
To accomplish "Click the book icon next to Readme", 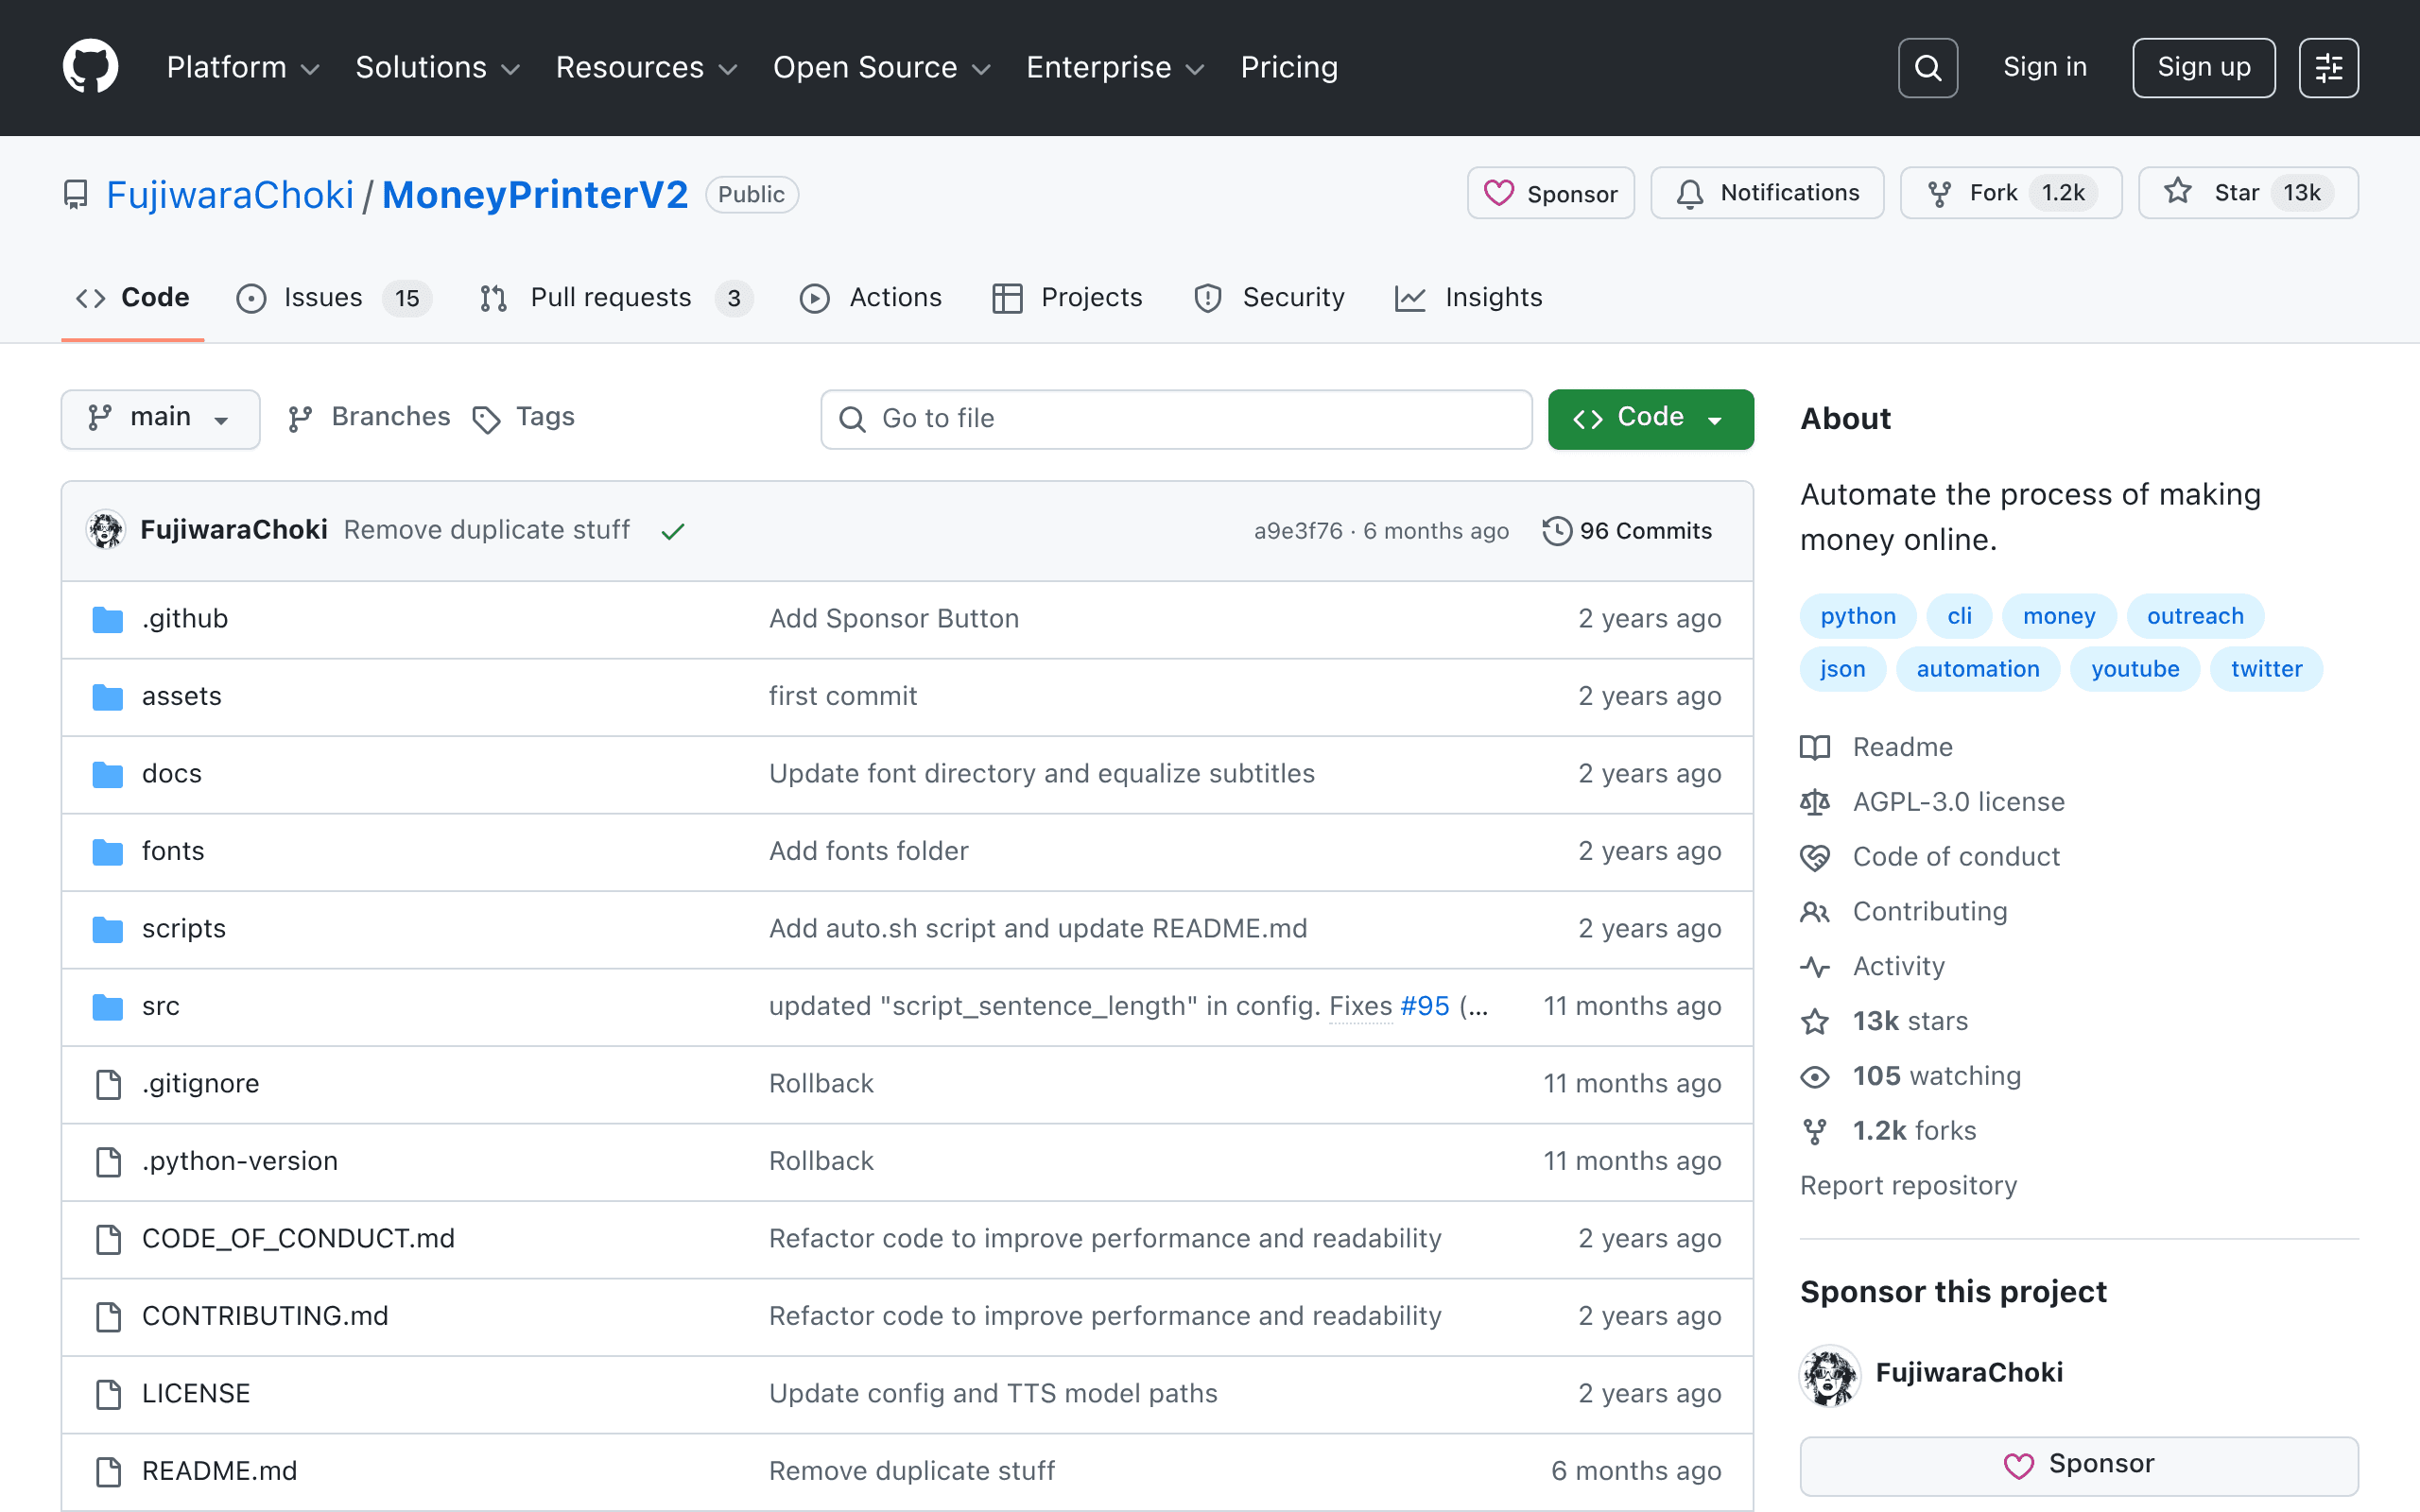I will click(x=1814, y=747).
